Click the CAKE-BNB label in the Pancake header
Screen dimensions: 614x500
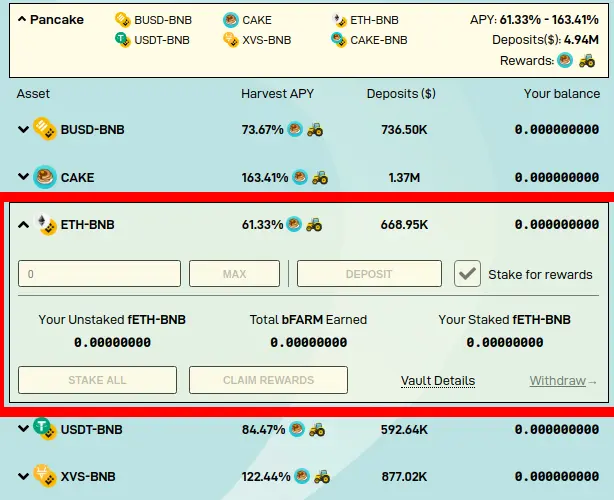tap(379, 40)
